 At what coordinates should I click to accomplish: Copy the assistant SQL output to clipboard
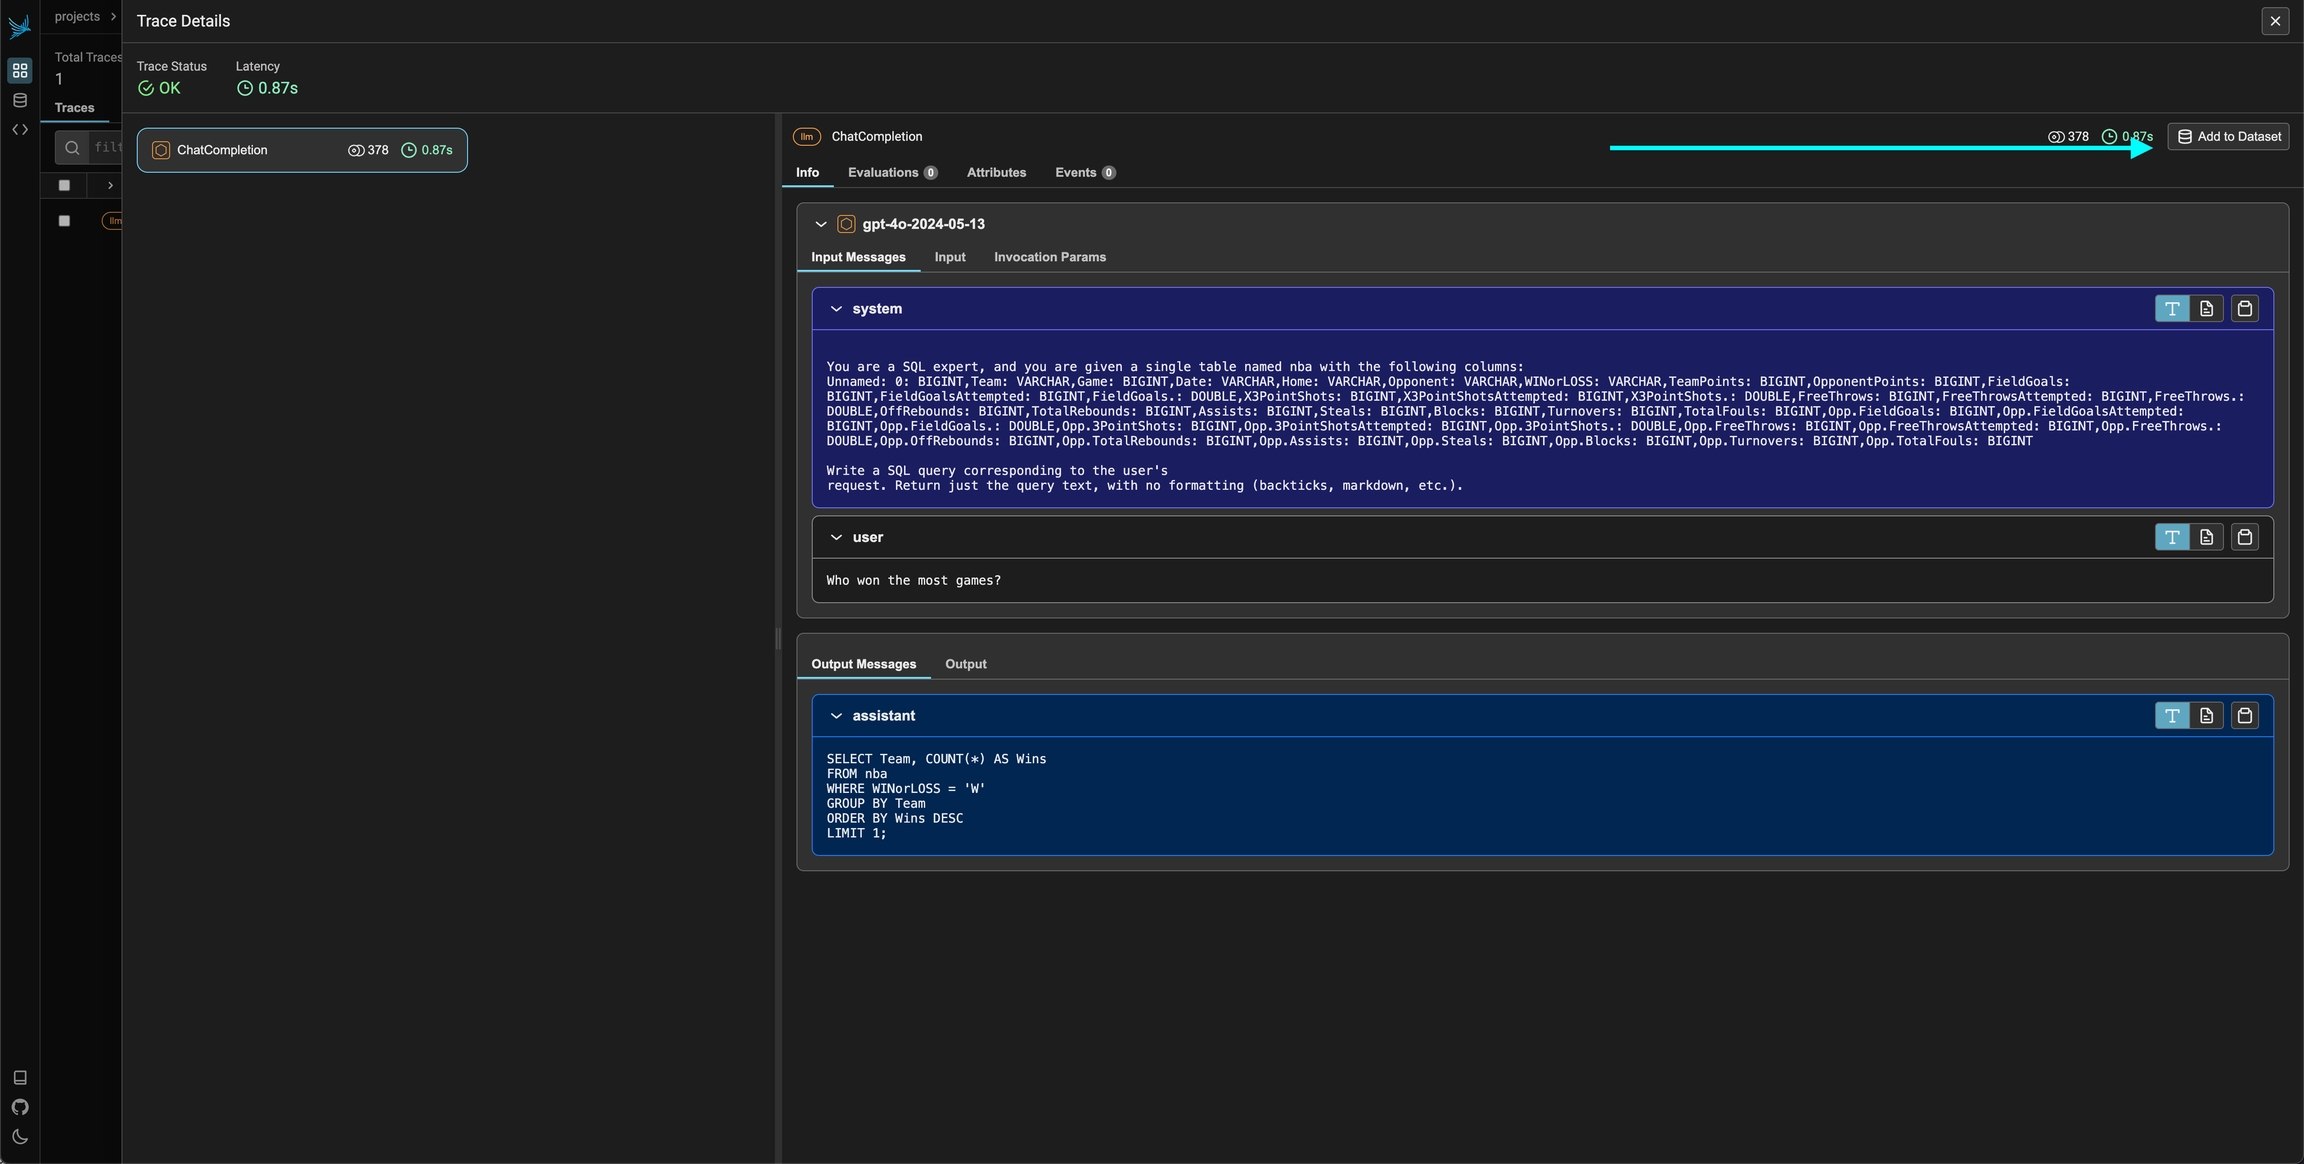tap(2244, 716)
